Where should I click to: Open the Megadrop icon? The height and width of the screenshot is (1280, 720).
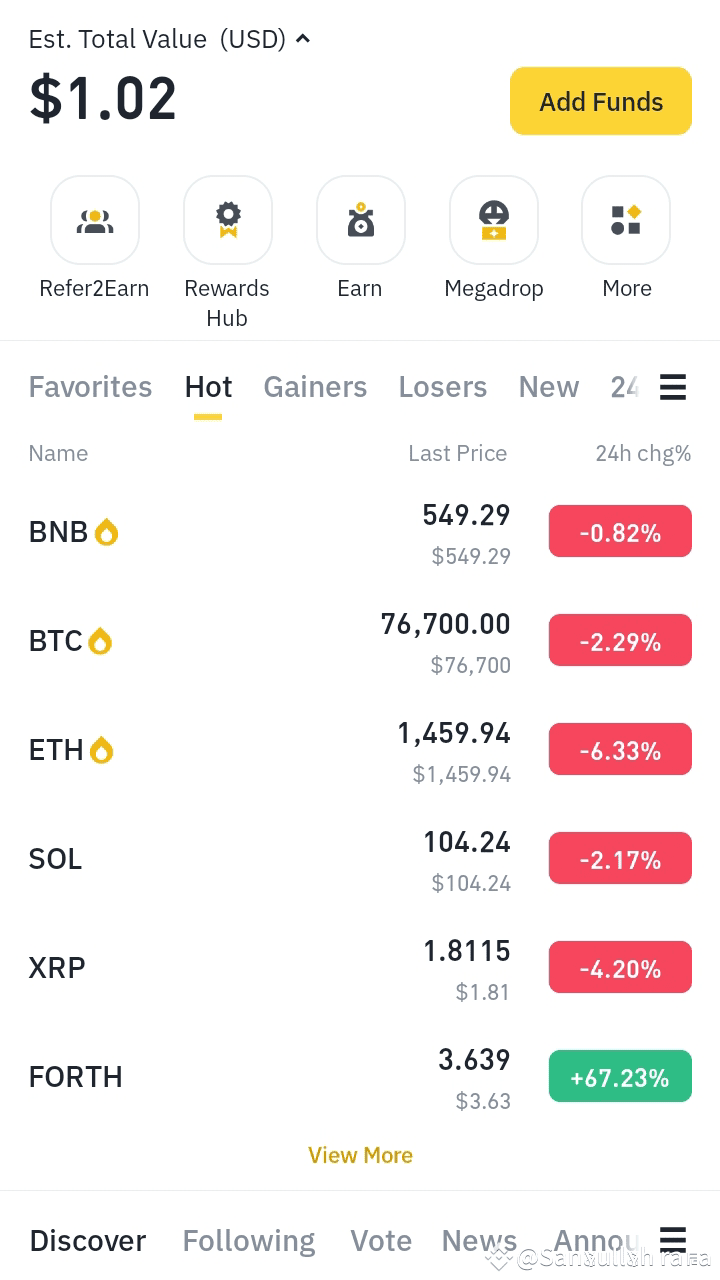[494, 220]
